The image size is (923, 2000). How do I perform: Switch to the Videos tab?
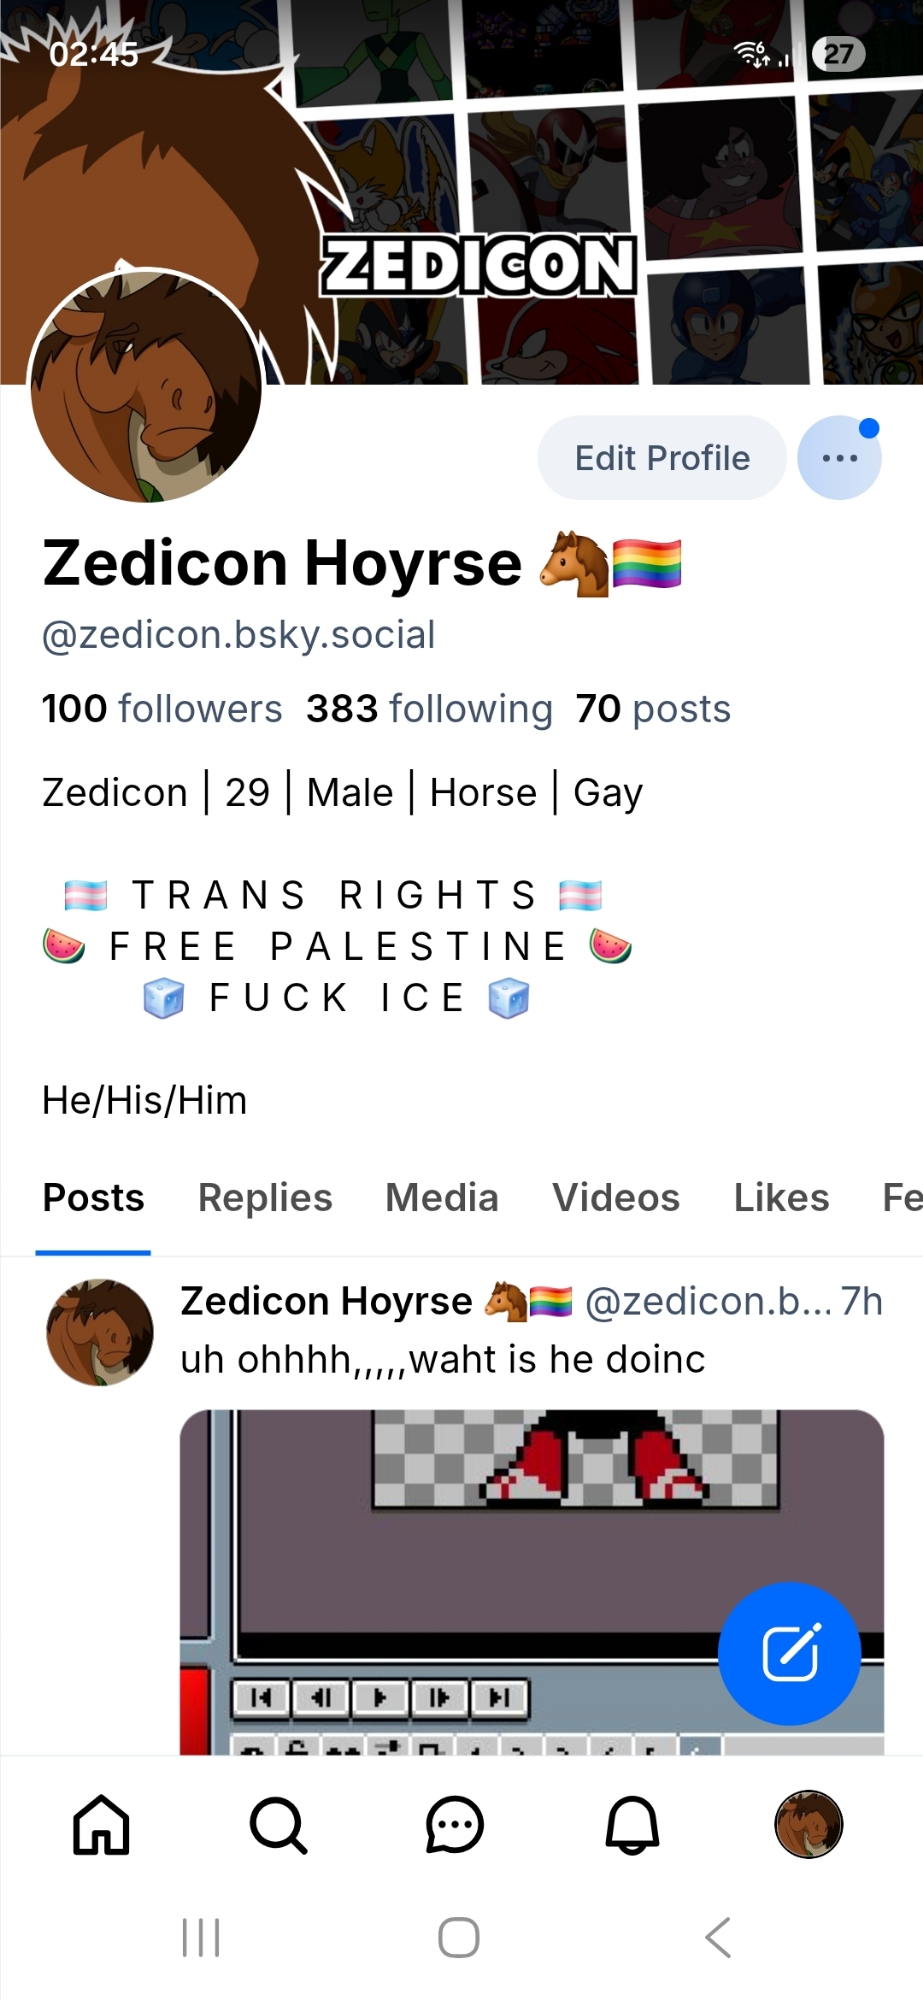point(616,1197)
